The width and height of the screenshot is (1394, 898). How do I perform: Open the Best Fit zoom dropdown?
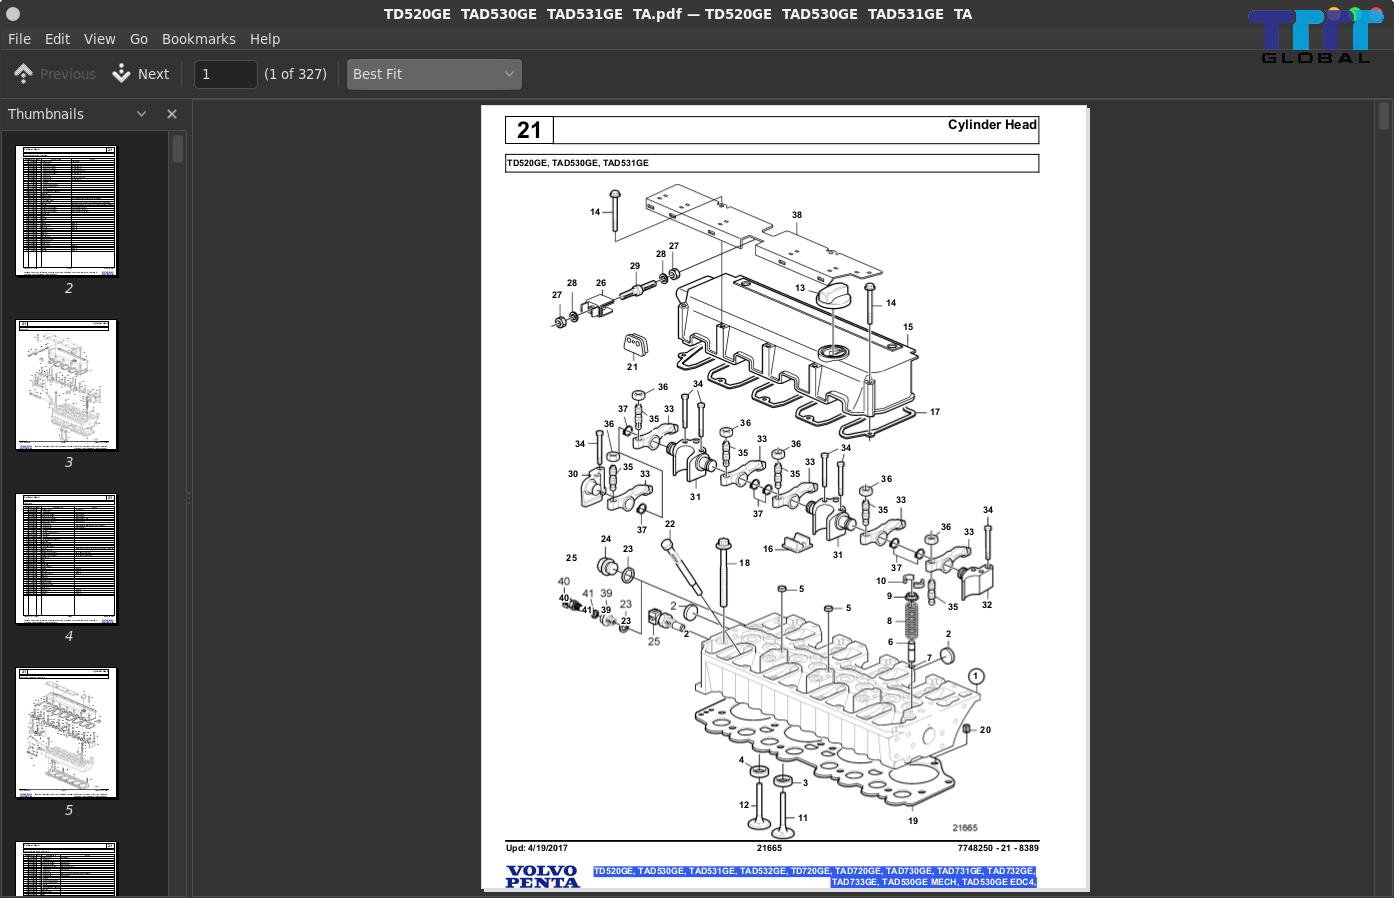433,74
